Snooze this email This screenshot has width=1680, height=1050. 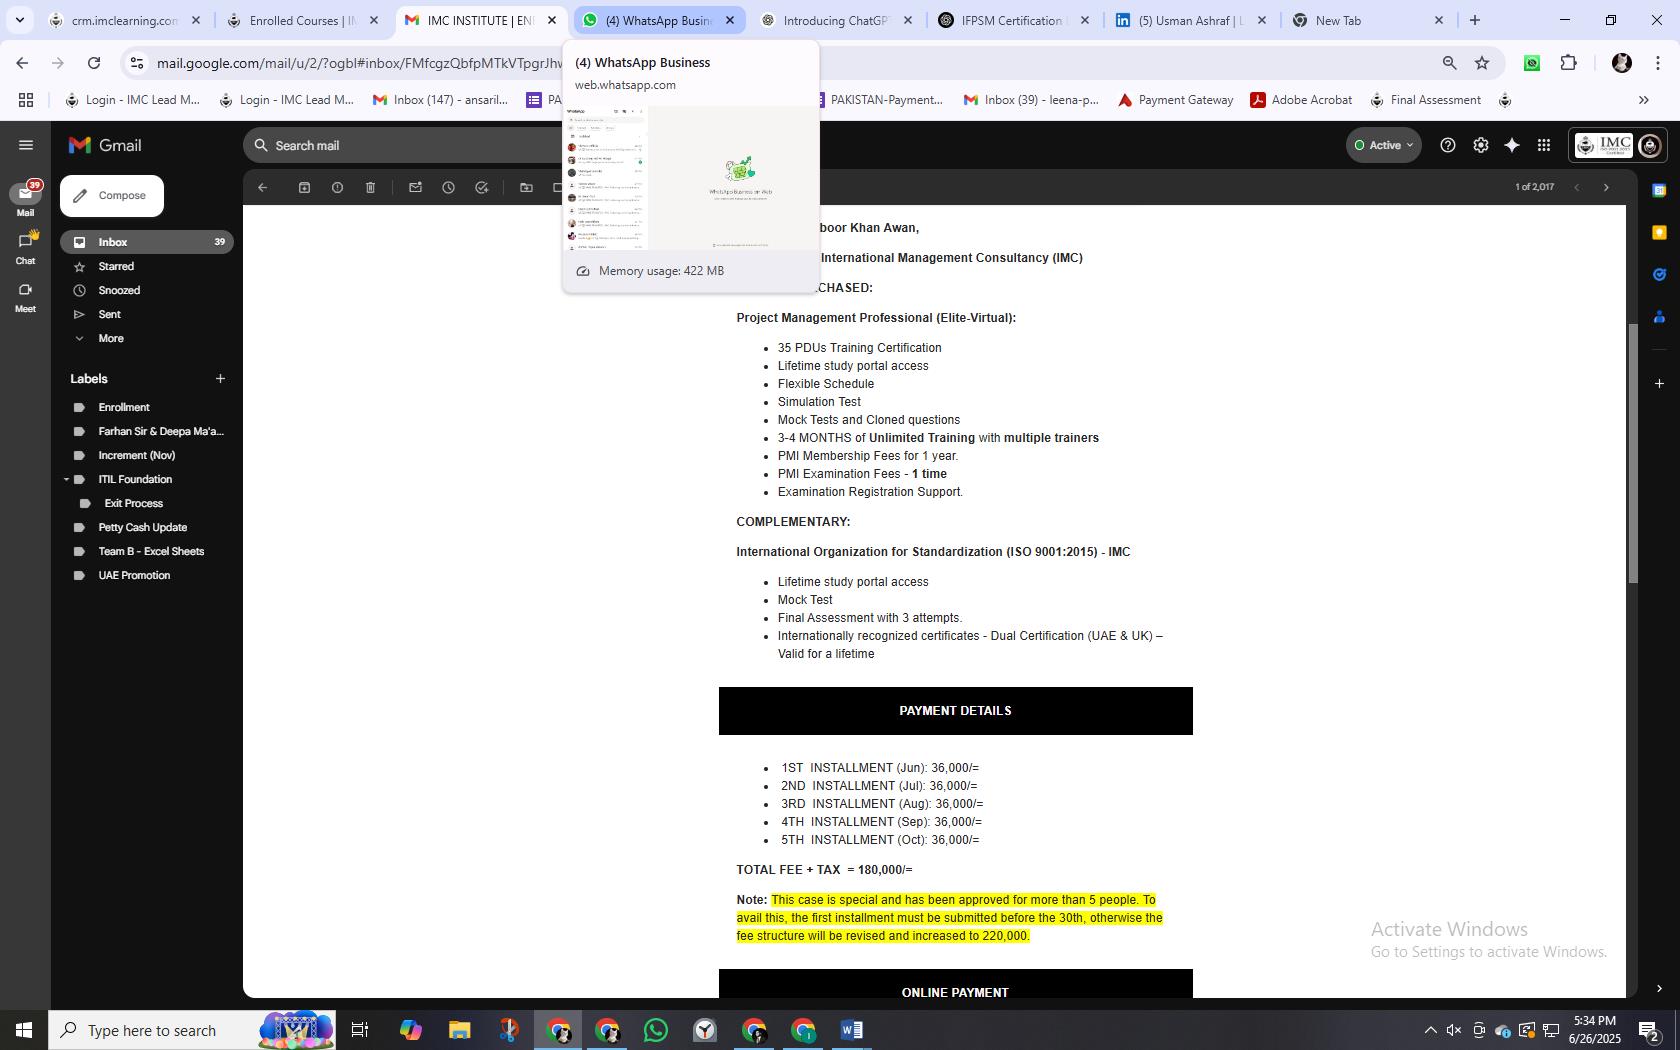click(x=448, y=187)
